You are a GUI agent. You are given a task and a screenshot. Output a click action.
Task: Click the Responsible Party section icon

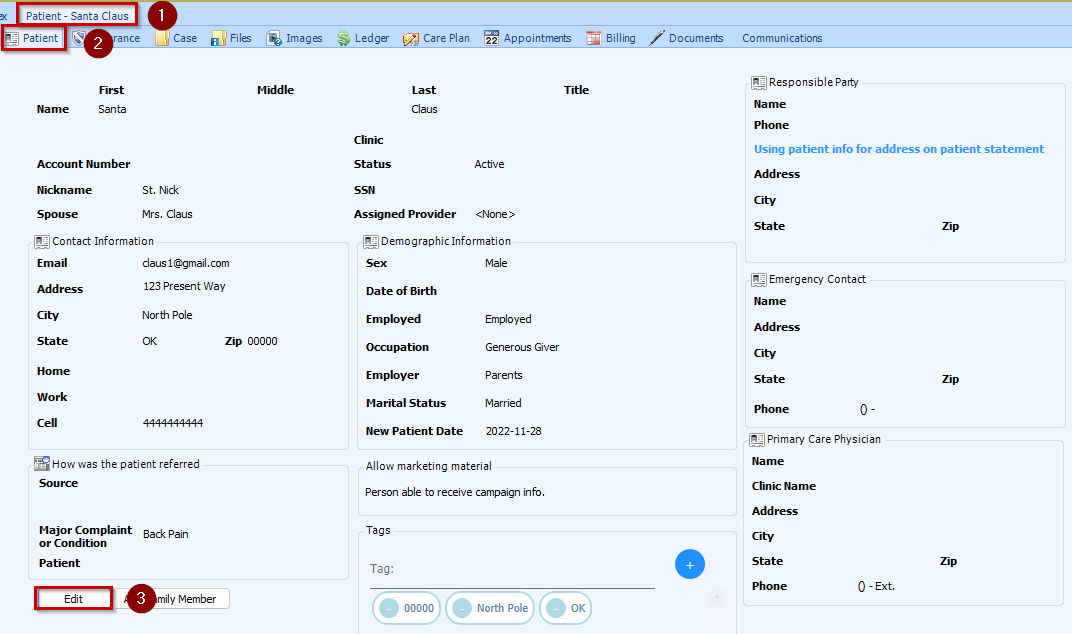pos(759,82)
